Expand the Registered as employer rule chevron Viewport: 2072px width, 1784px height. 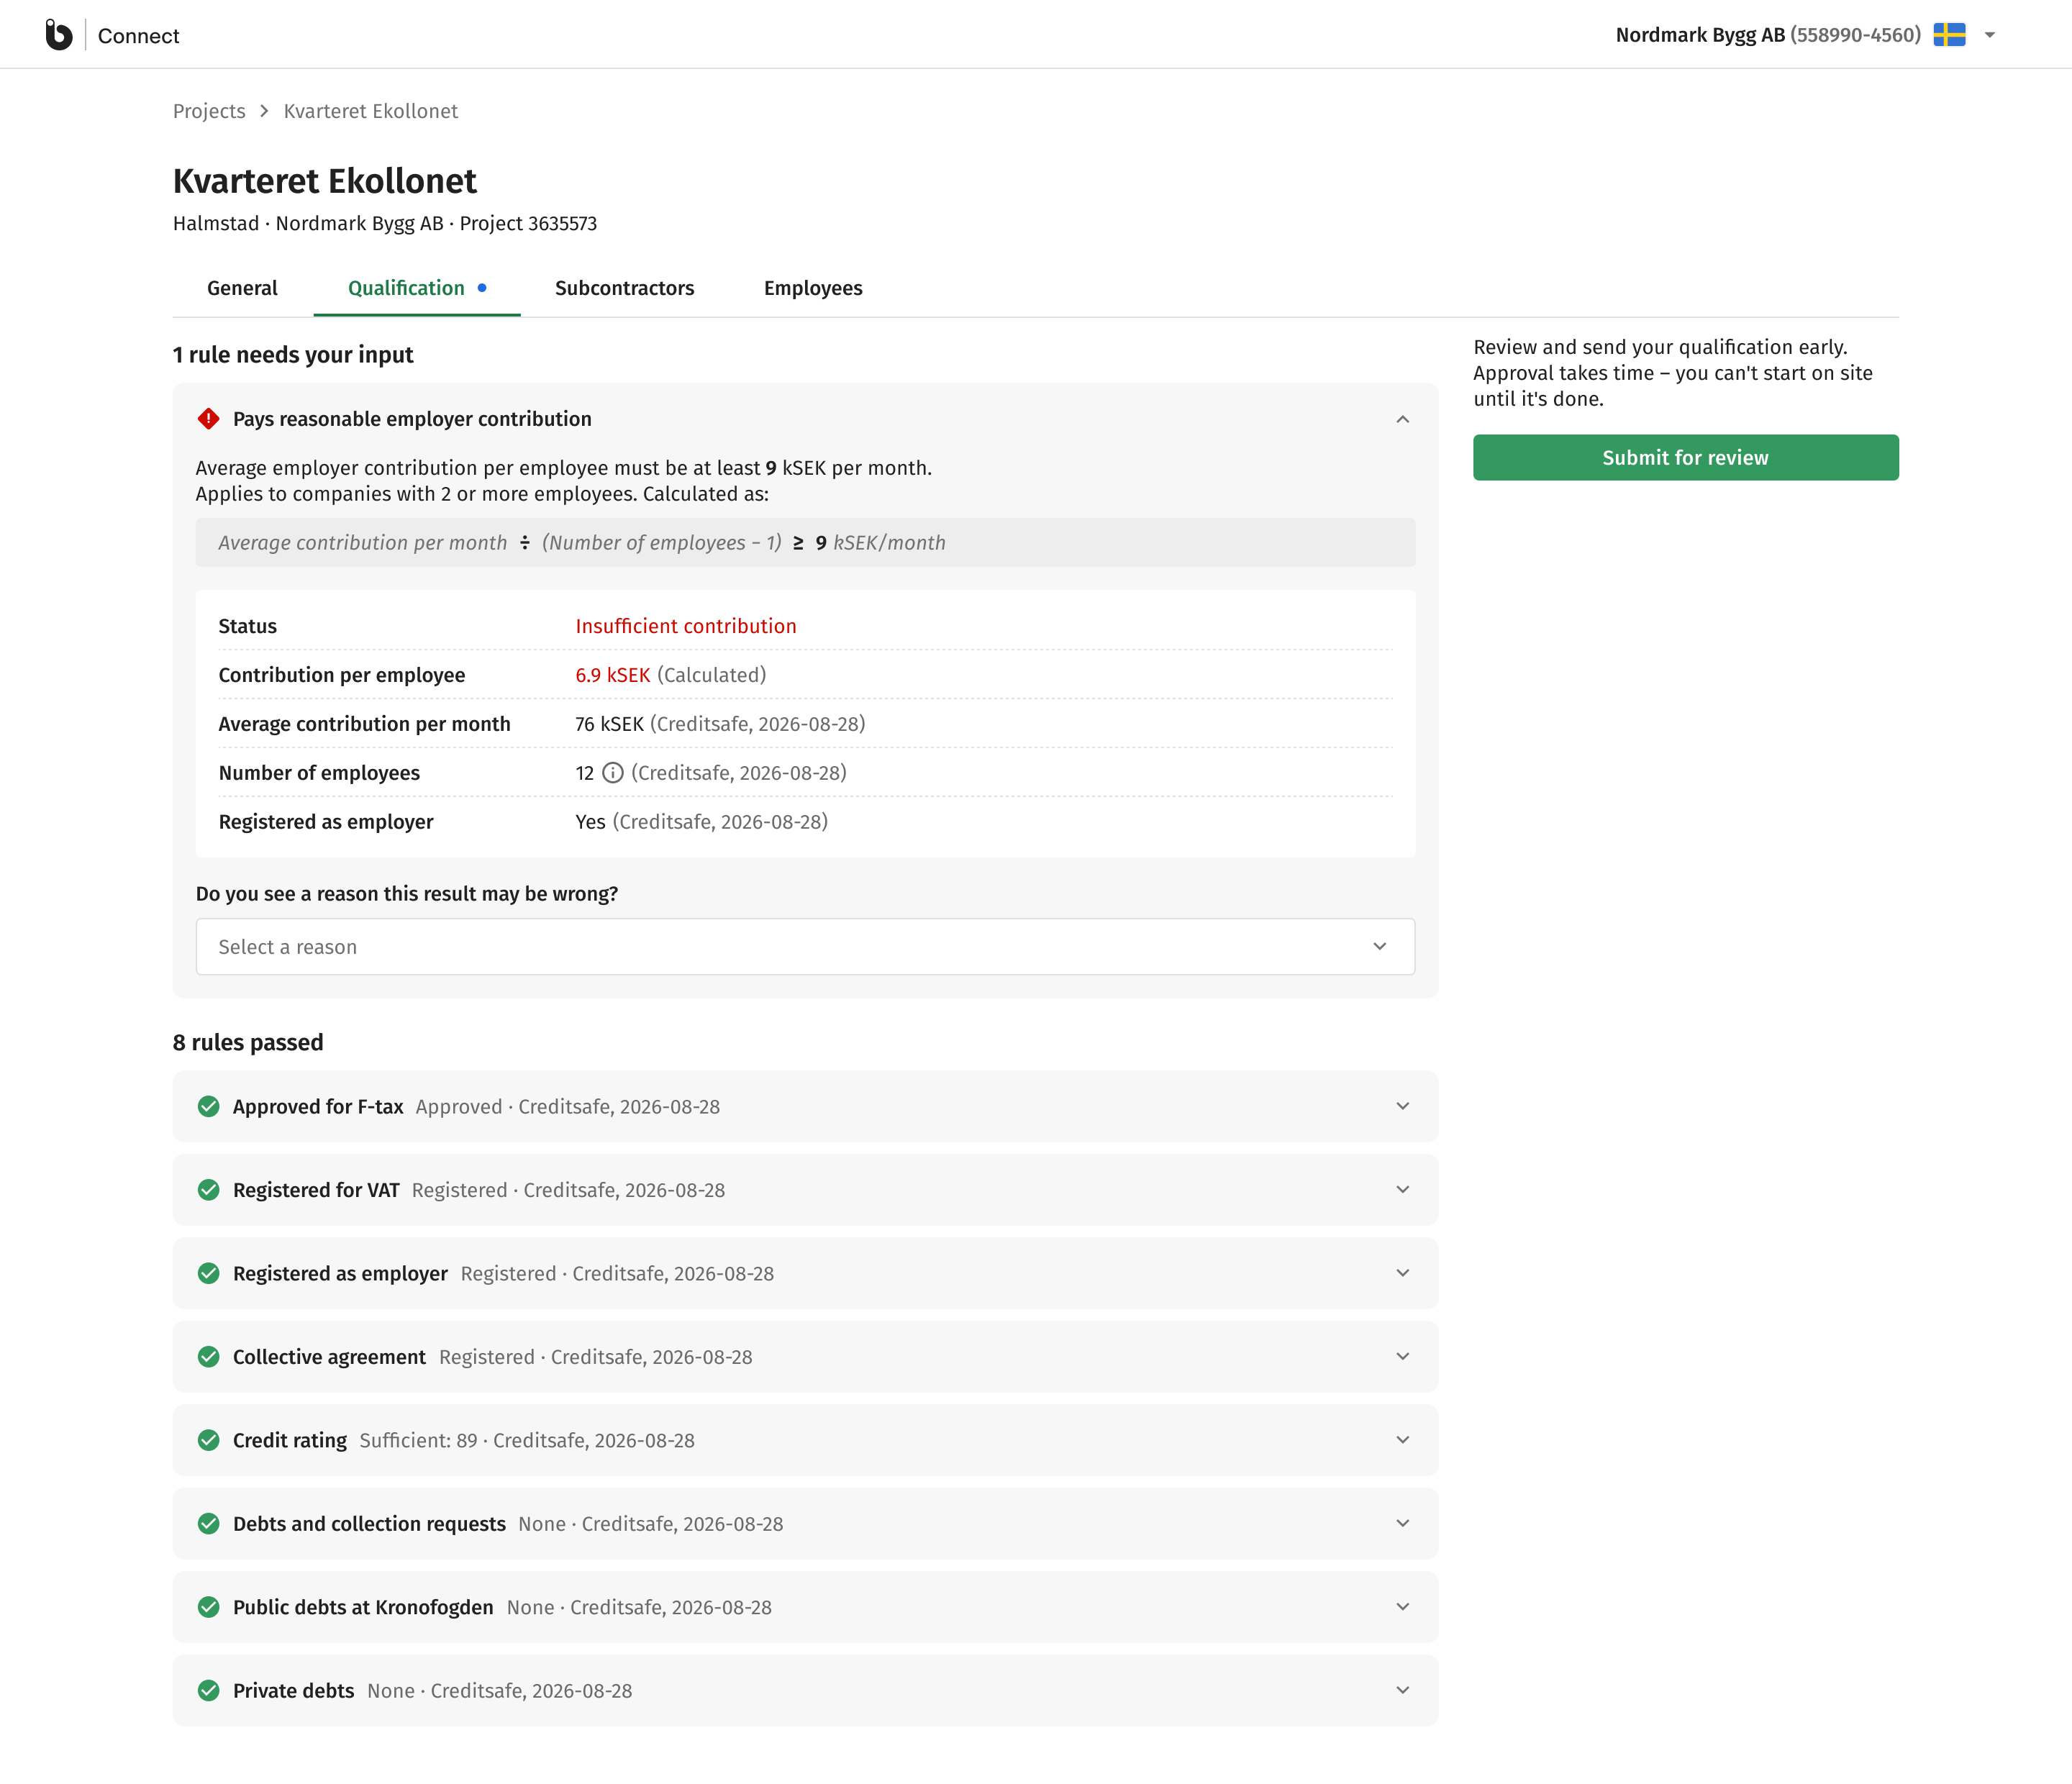(x=1403, y=1273)
